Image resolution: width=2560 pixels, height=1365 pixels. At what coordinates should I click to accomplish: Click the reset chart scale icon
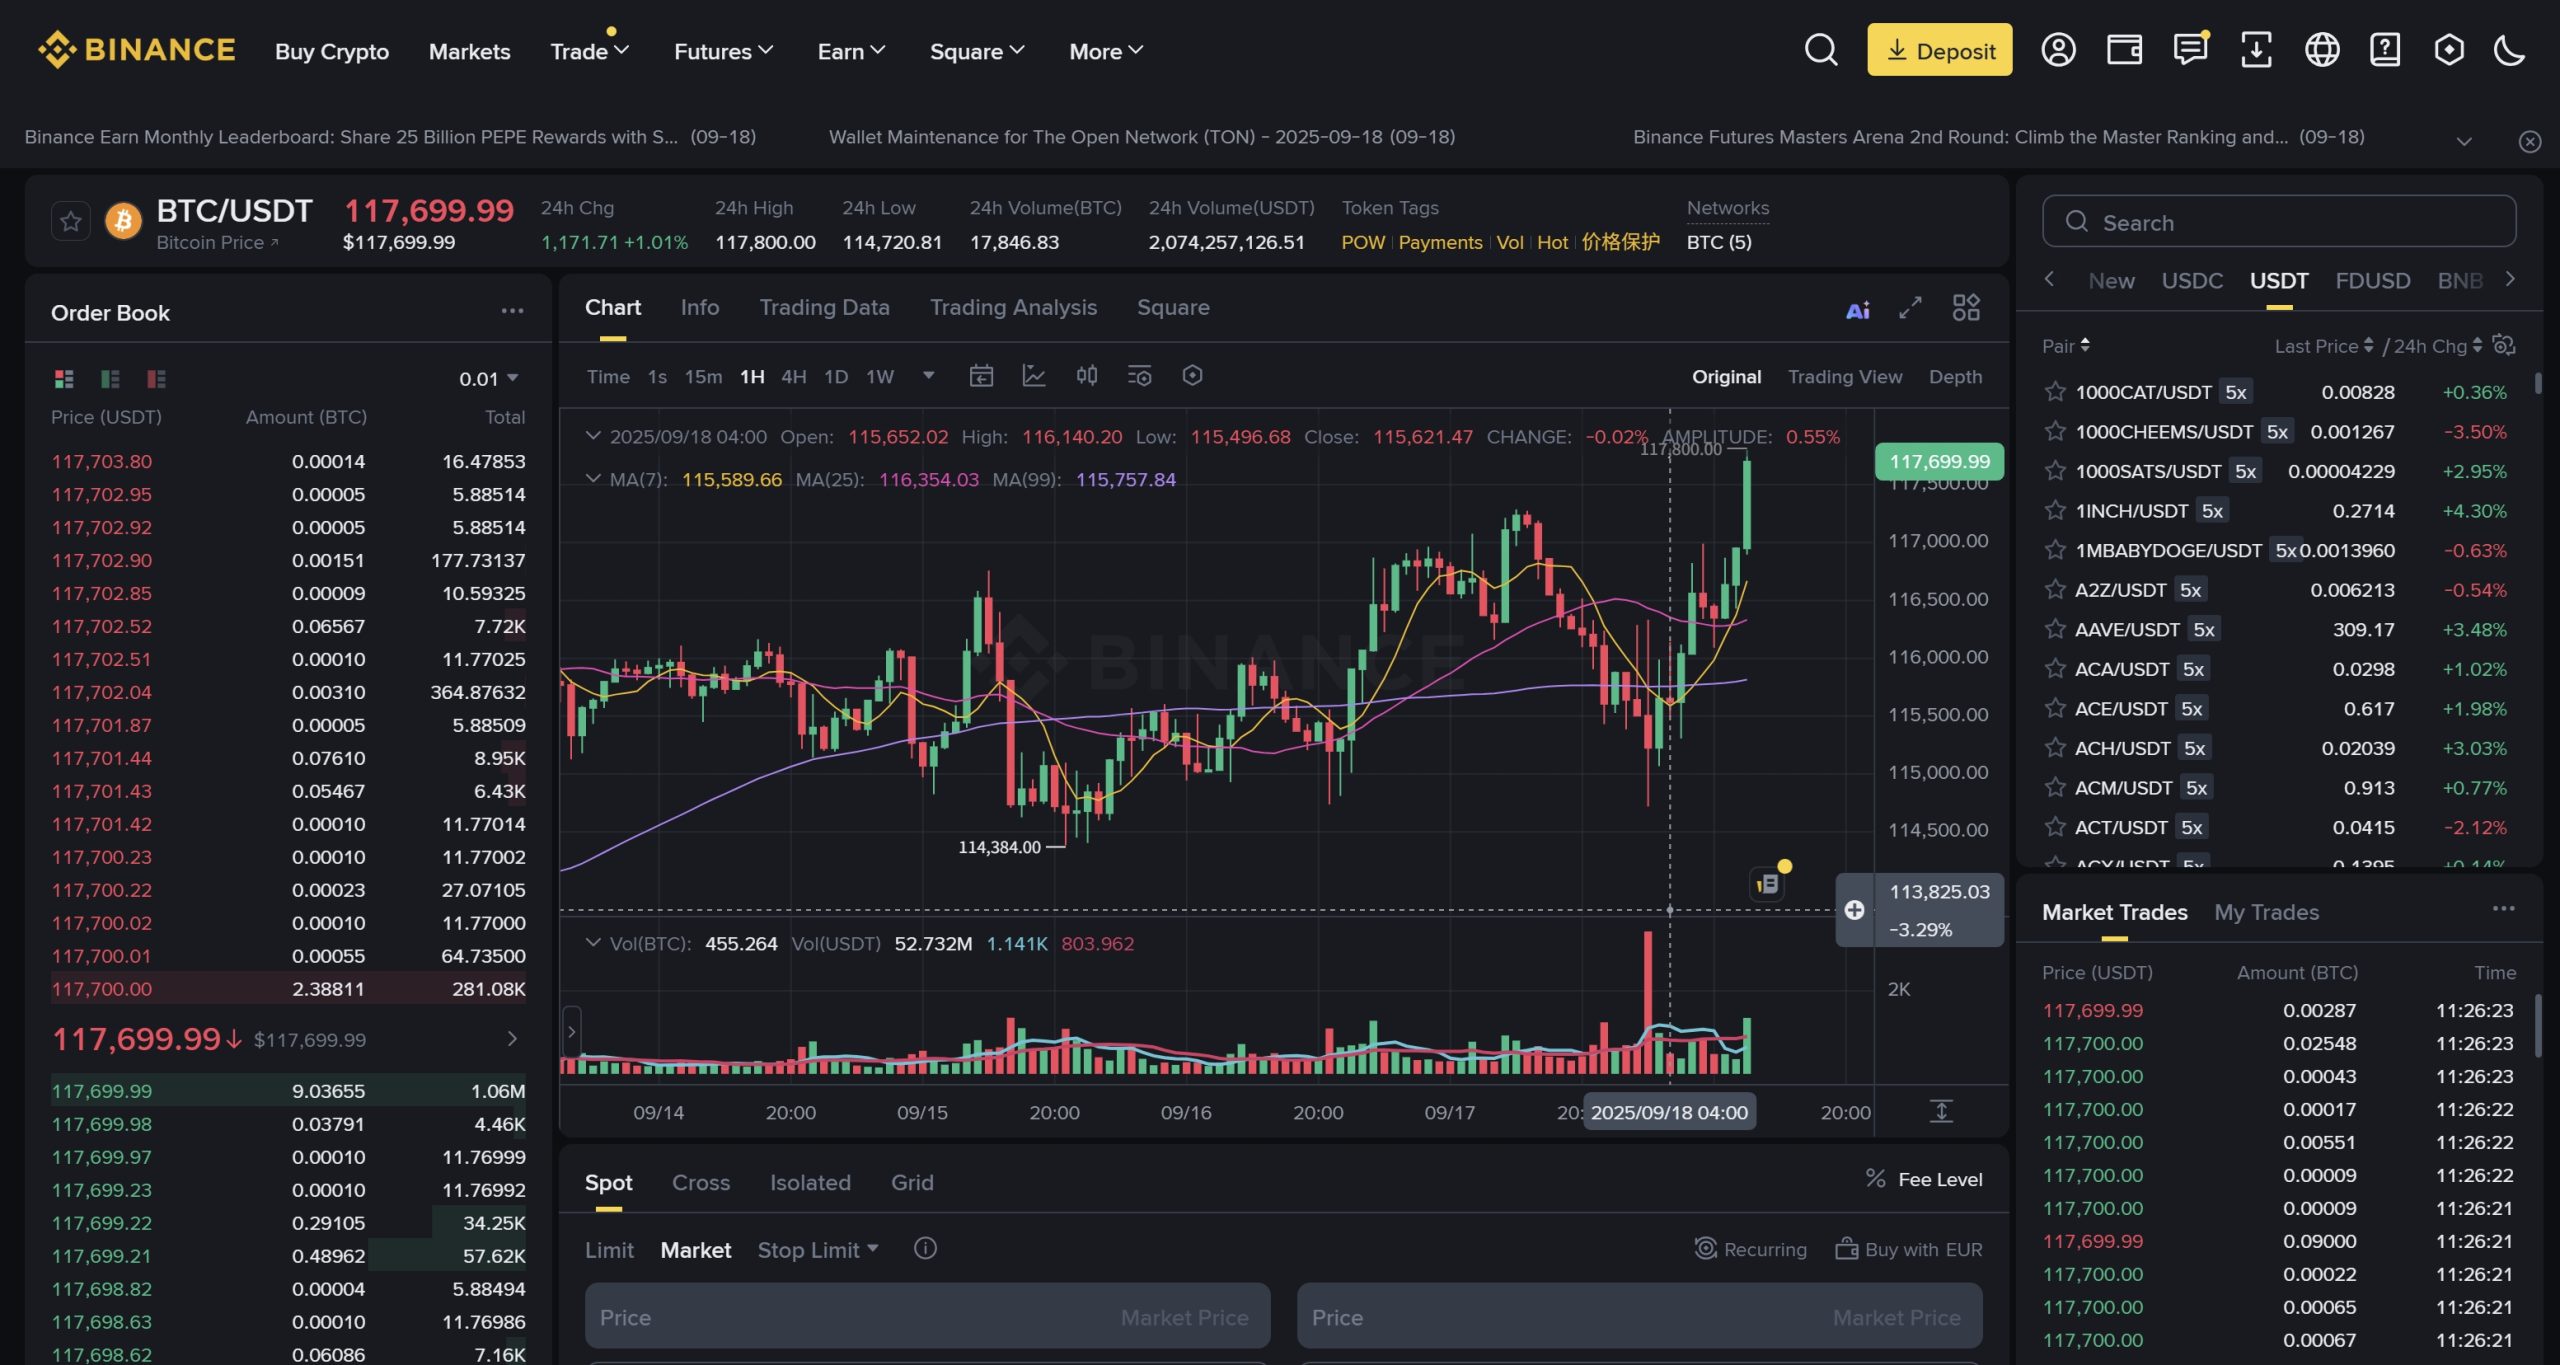click(1941, 1111)
